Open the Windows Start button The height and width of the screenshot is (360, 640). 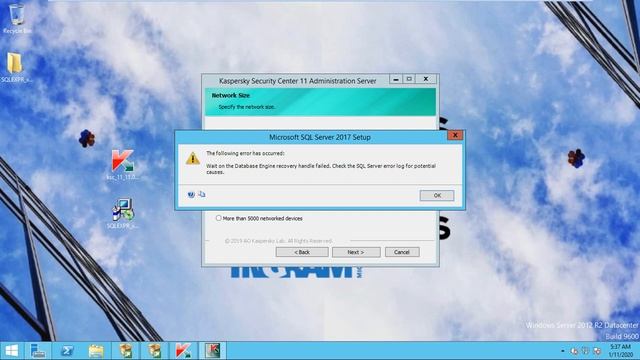pos(11,351)
